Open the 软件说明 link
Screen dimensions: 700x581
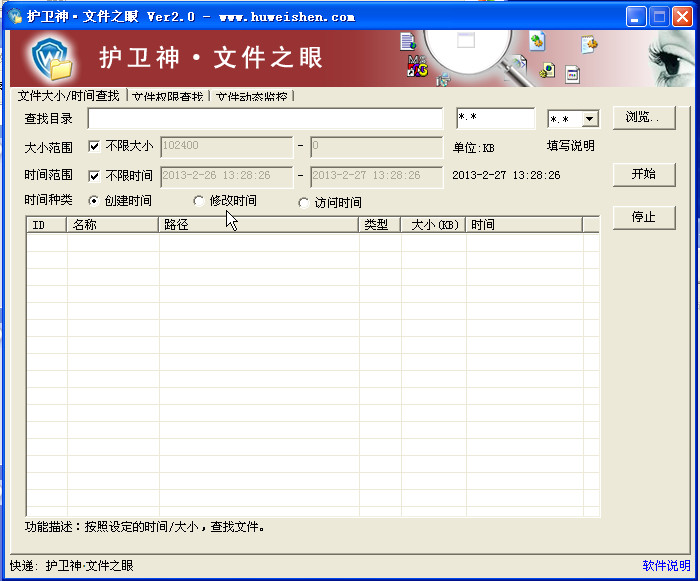(x=666, y=565)
